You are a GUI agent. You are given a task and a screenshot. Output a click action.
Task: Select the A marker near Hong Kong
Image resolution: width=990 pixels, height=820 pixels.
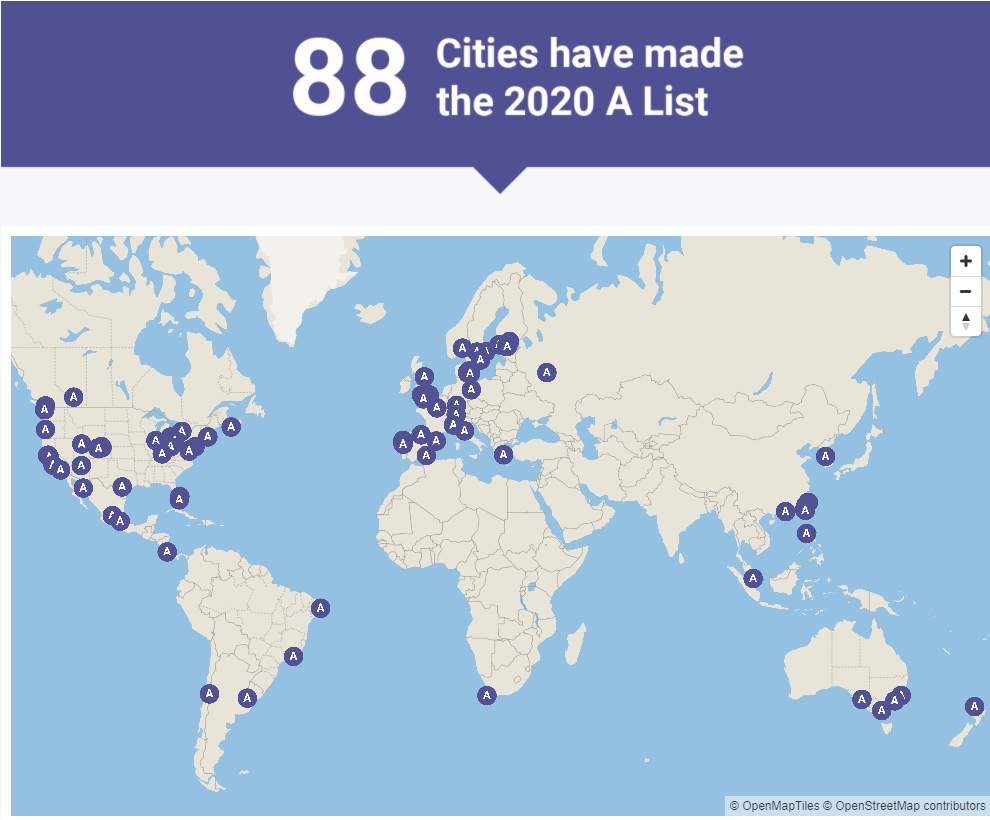(x=785, y=511)
